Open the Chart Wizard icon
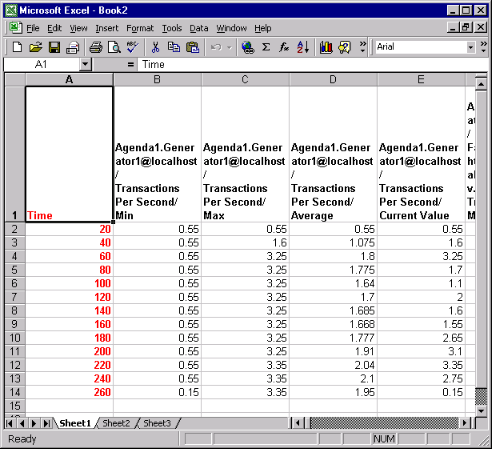The image size is (492, 449). (x=326, y=47)
